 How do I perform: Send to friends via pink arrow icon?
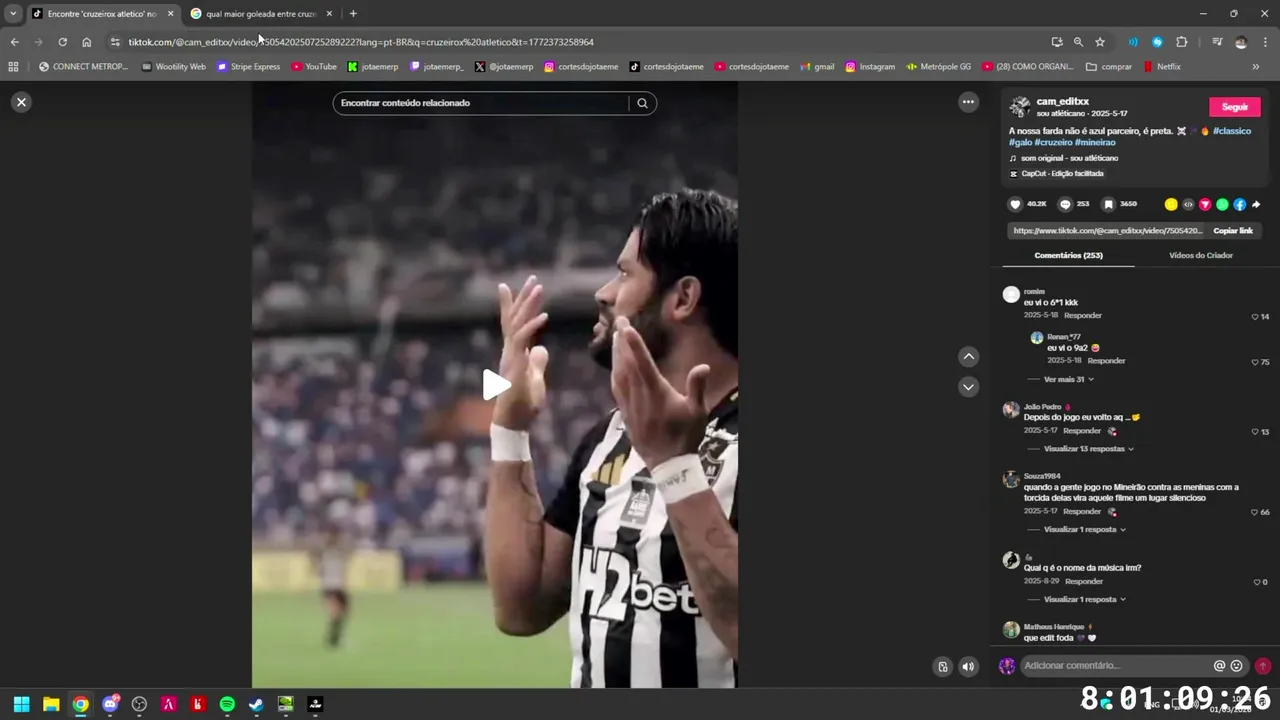click(1205, 204)
